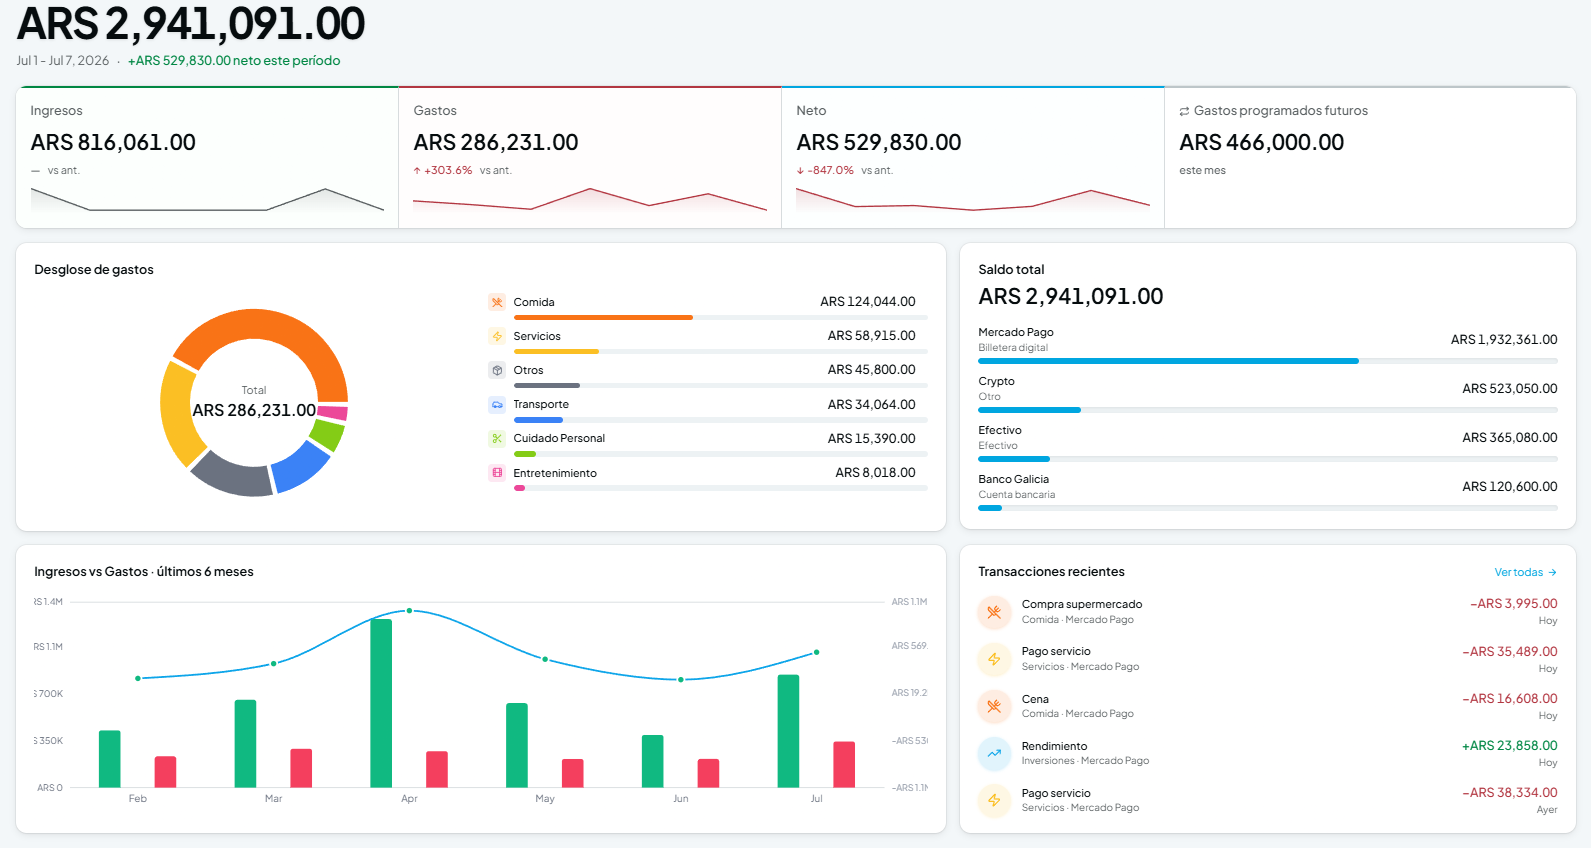The image size is (1591, 848).
Task: Click the Servicios lightning bolt icon
Action: point(497,336)
